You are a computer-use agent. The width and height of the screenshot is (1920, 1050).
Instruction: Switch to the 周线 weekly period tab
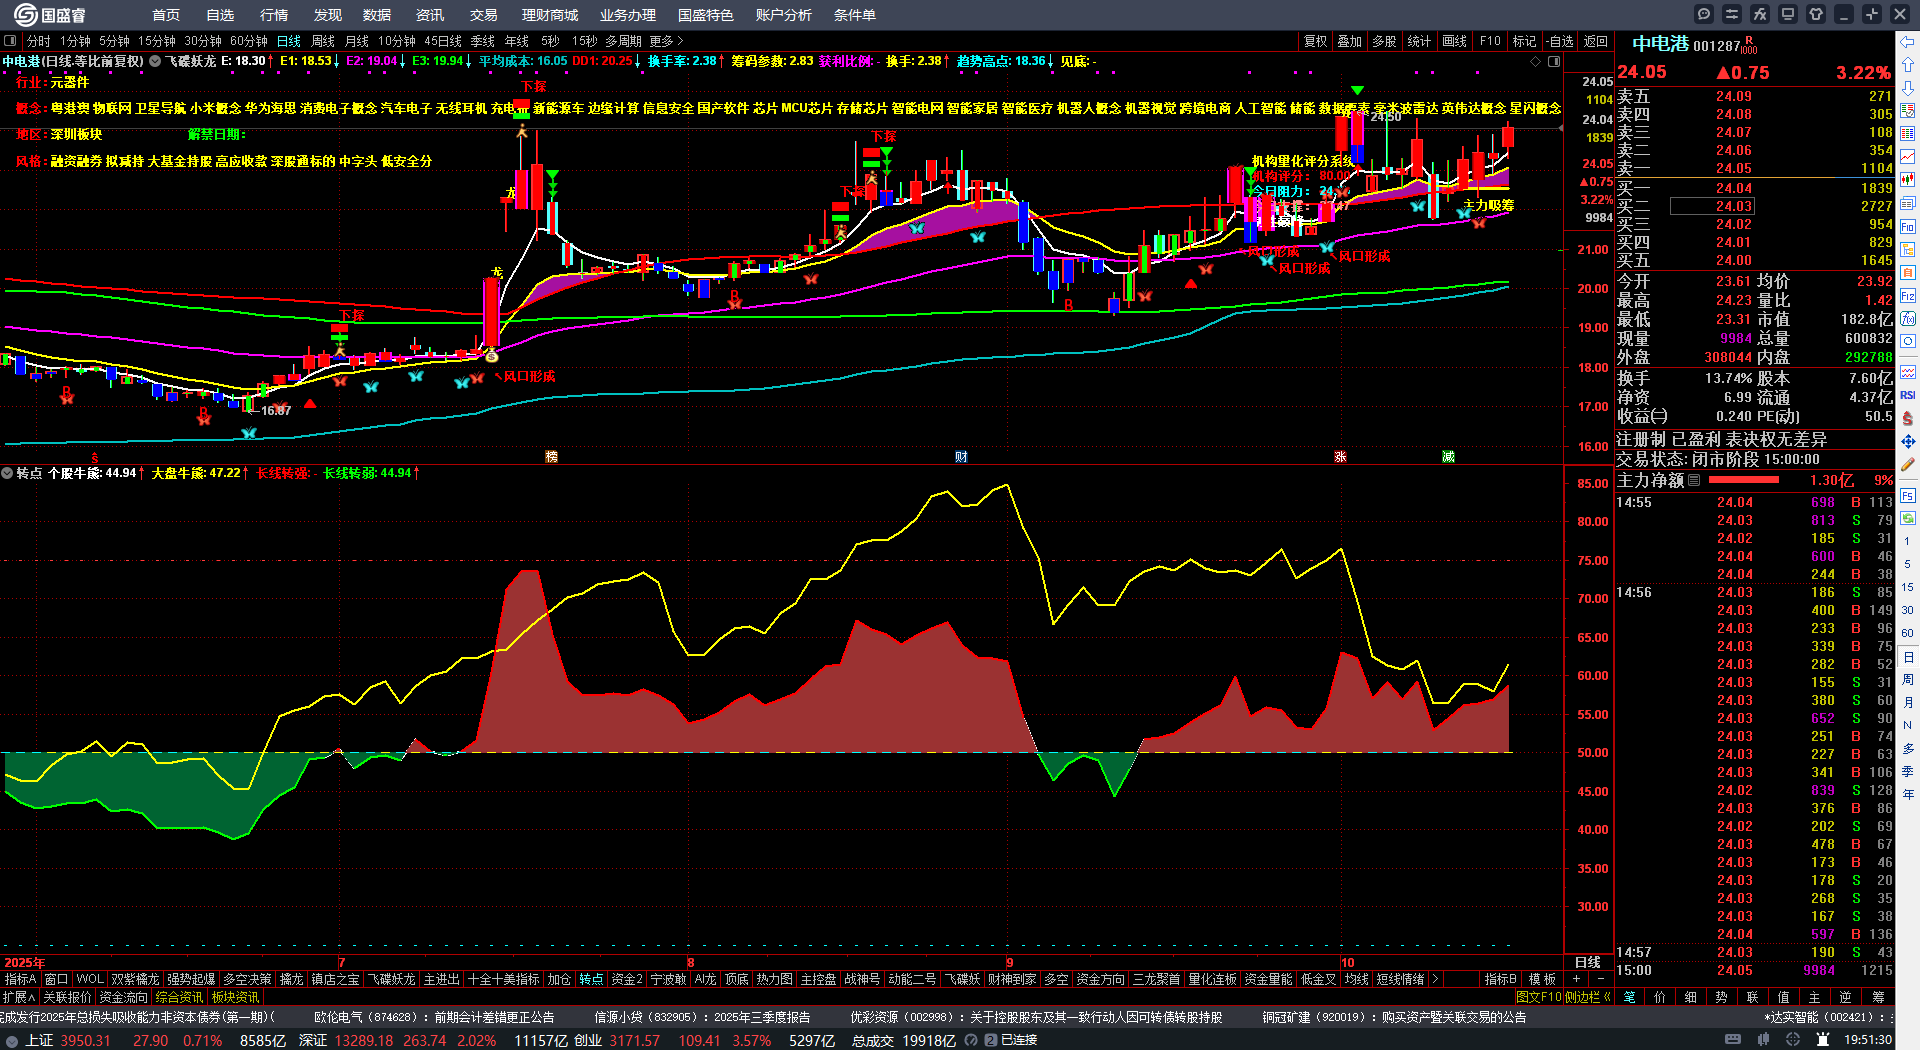click(x=323, y=41)
